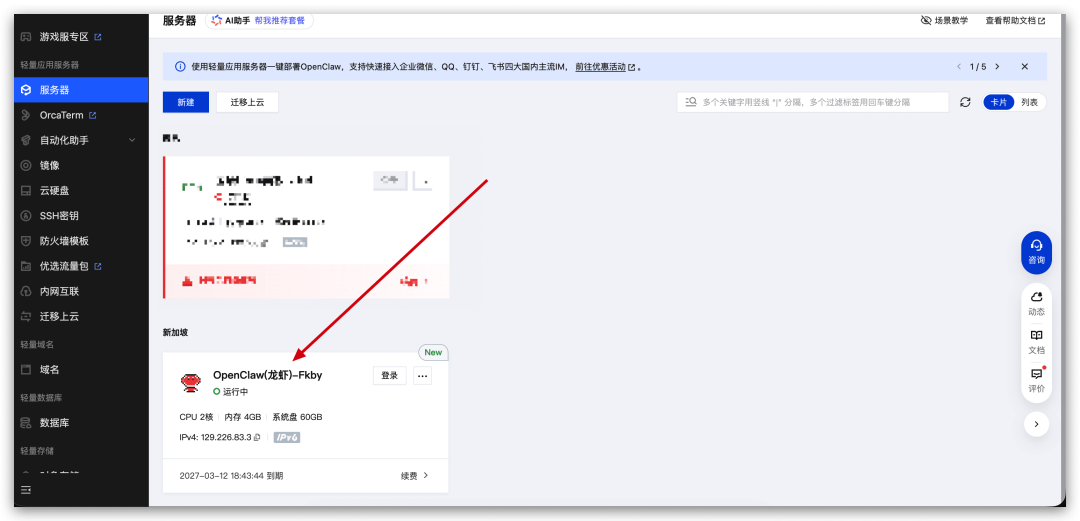The height and width of the screenshot is (521, 1080).
Task: Click the refresh icon beside search box
Action: pyautogui.click(x=965, y=102)
